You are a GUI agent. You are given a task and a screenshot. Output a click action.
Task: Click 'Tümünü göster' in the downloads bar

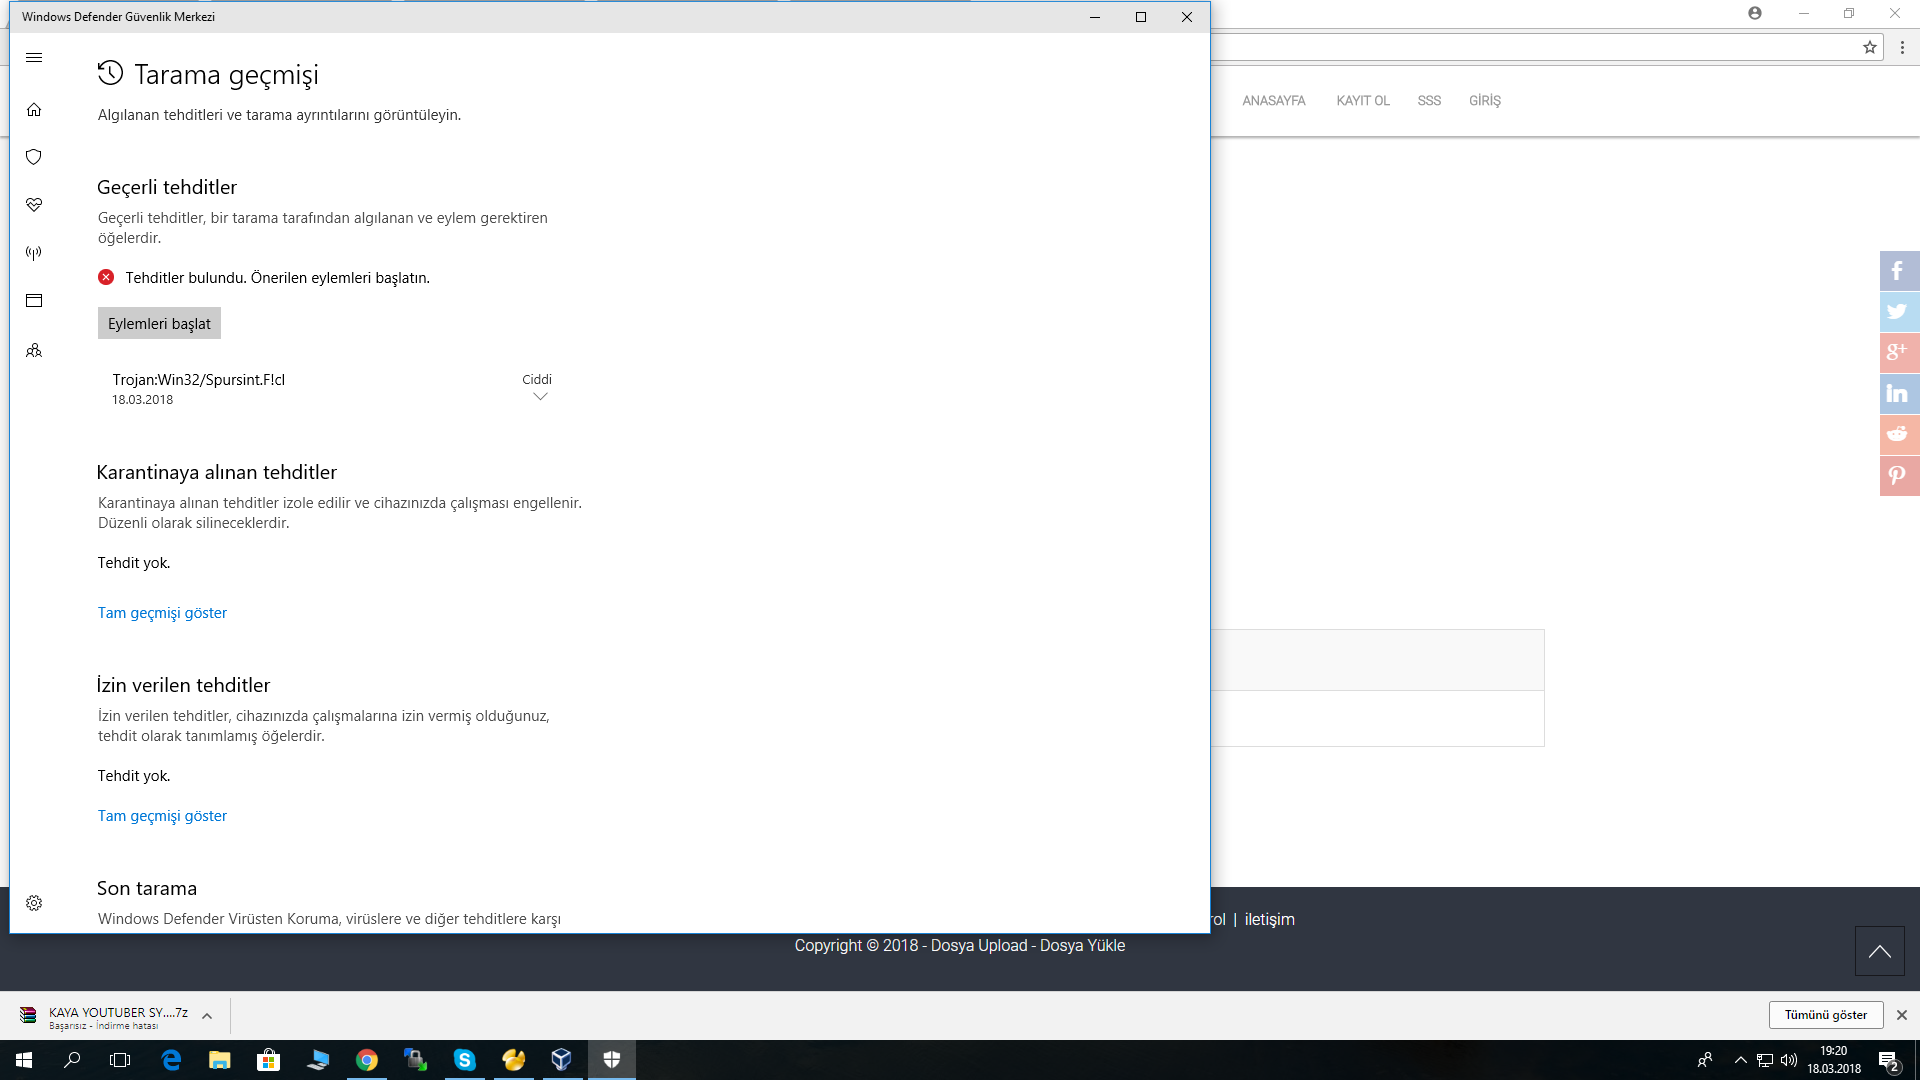point(1826,1015)
